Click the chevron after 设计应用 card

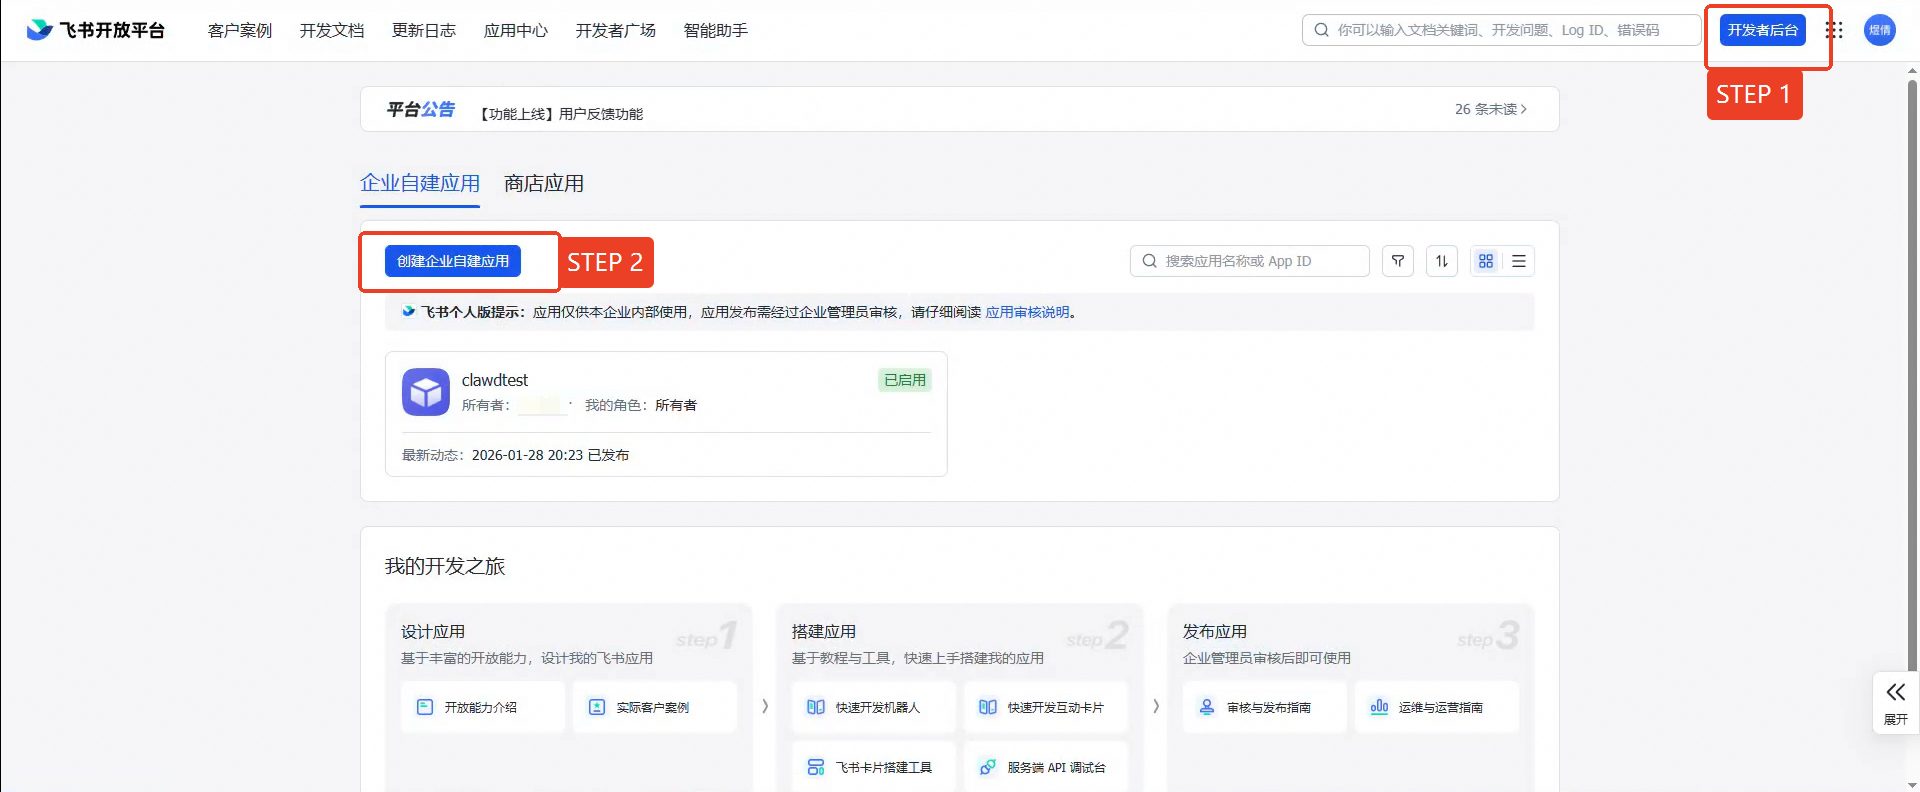765,706
